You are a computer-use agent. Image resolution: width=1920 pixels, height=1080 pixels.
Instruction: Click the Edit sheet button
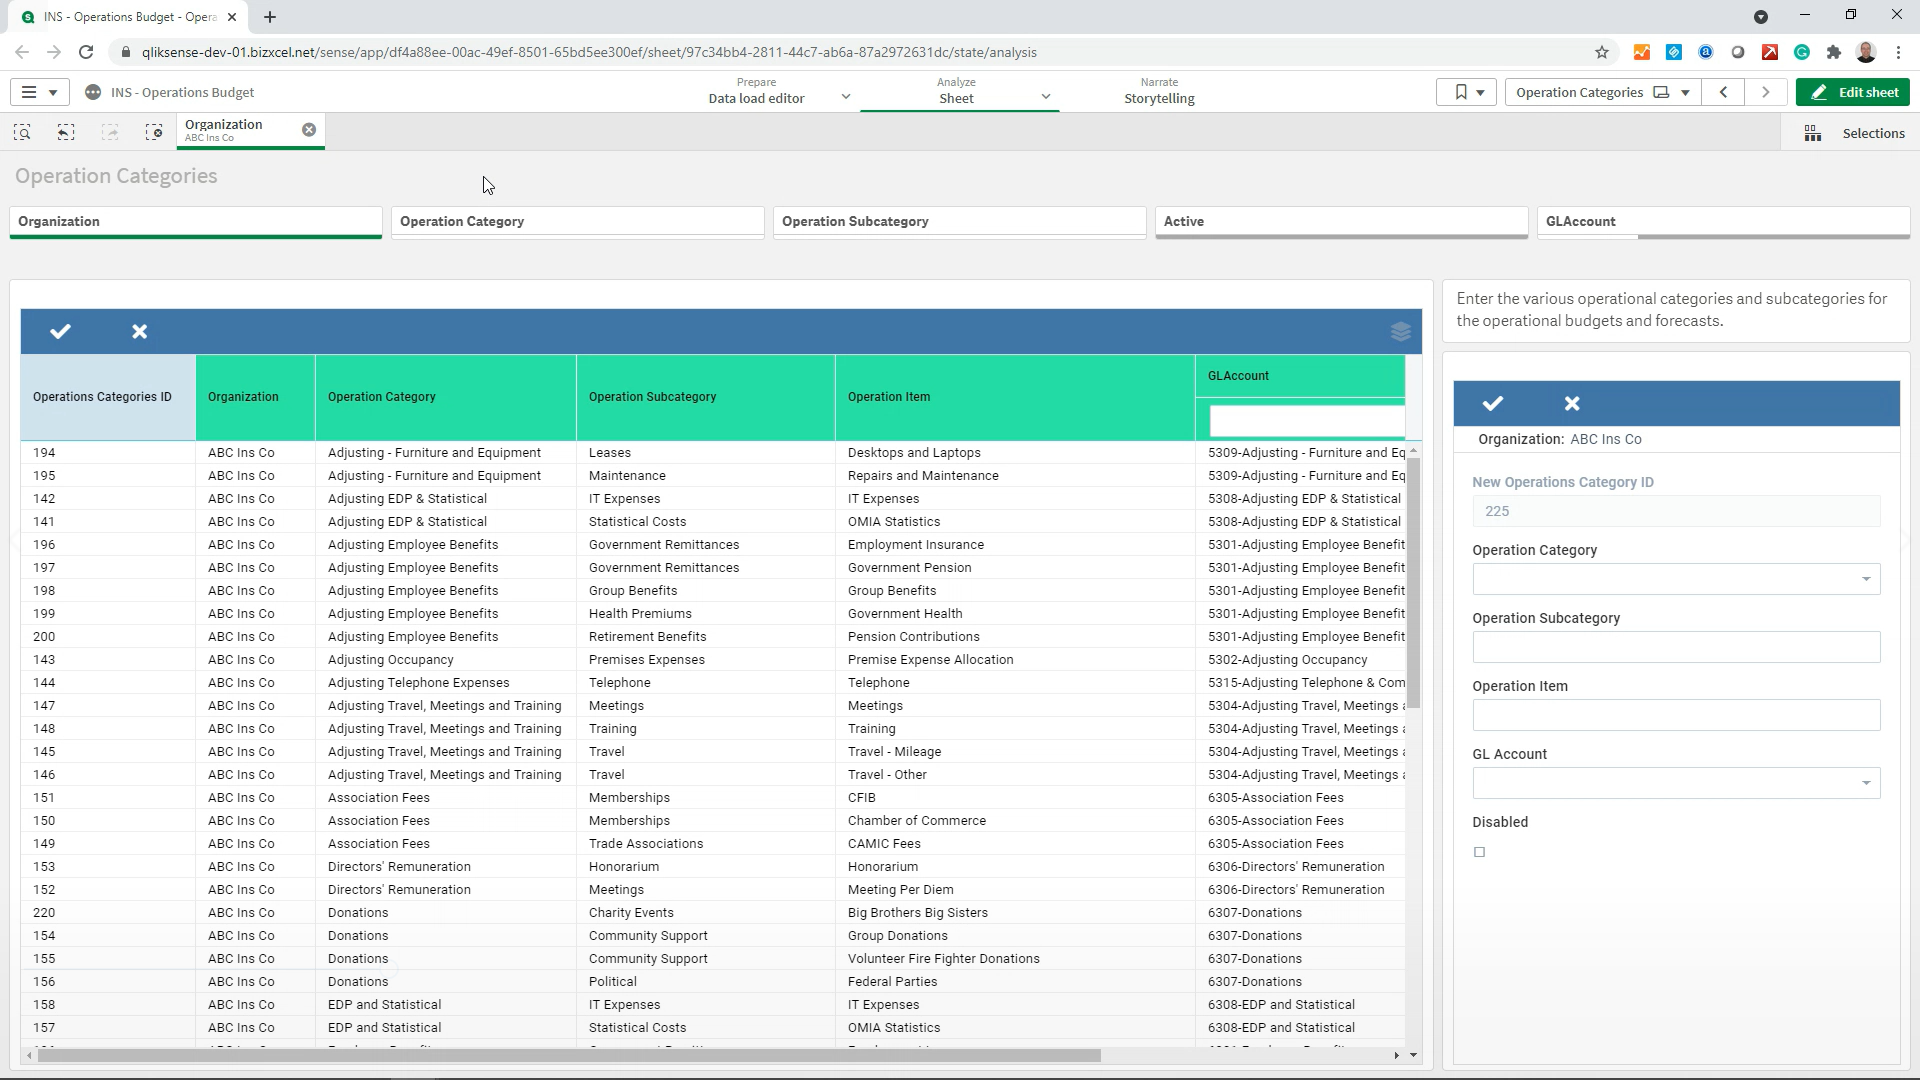[1853, 92]
